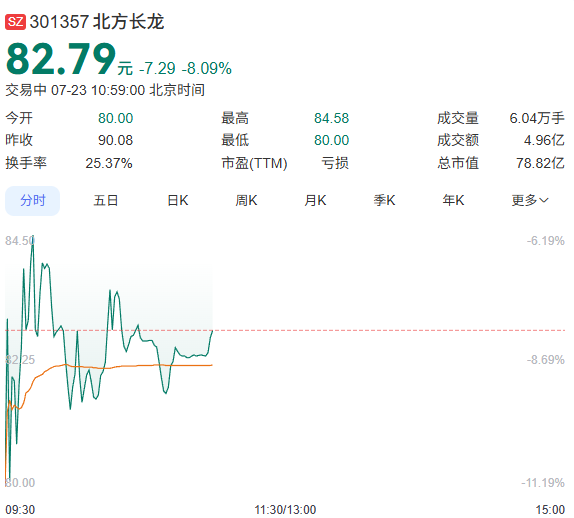Click the price change -7.29
The height and width of the screenshot is (518, 574).
tap(157, 68)
